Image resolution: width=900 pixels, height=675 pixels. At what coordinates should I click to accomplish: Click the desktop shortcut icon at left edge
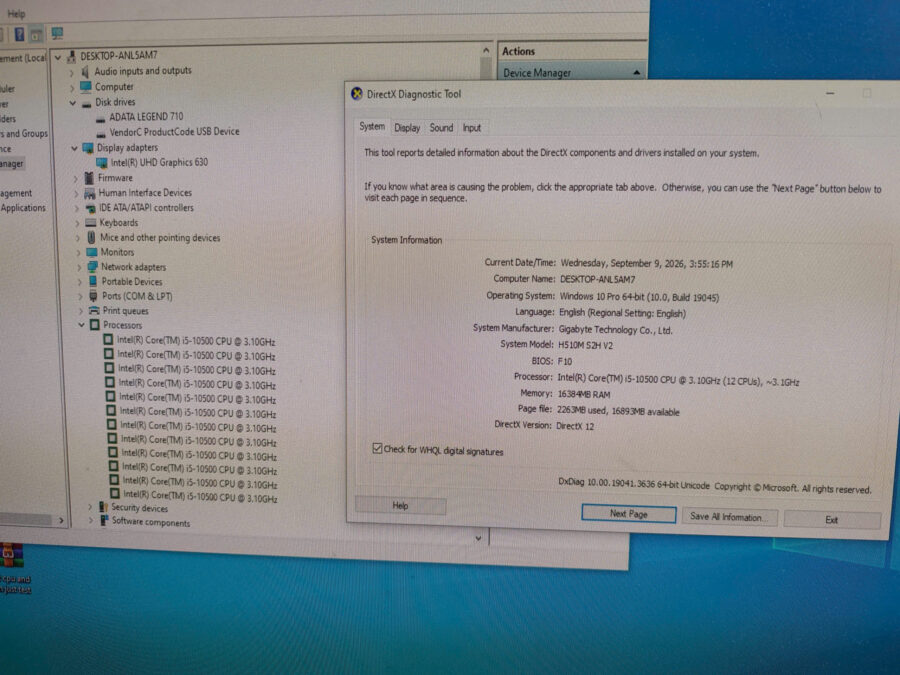[x=11, y=555]
